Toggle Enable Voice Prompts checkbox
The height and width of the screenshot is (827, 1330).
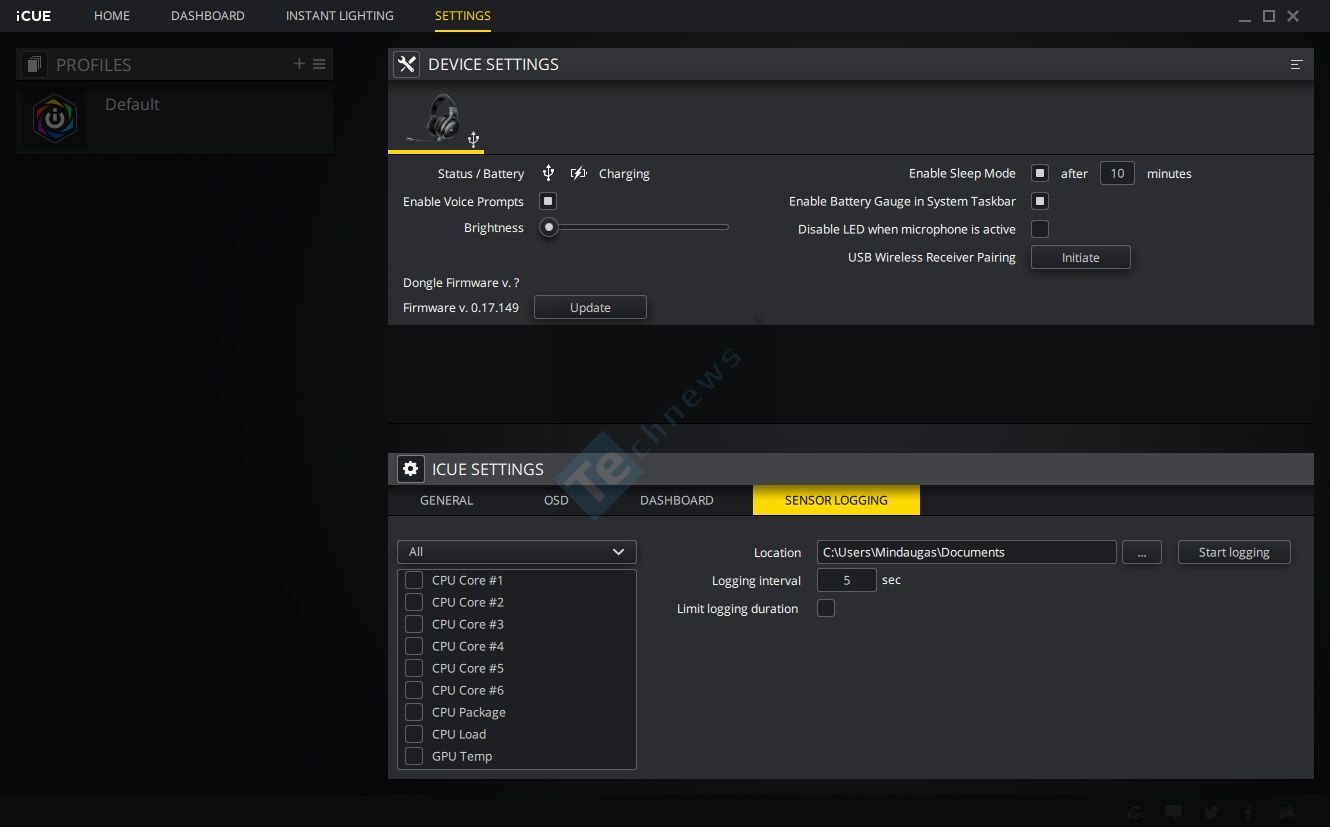548,201
